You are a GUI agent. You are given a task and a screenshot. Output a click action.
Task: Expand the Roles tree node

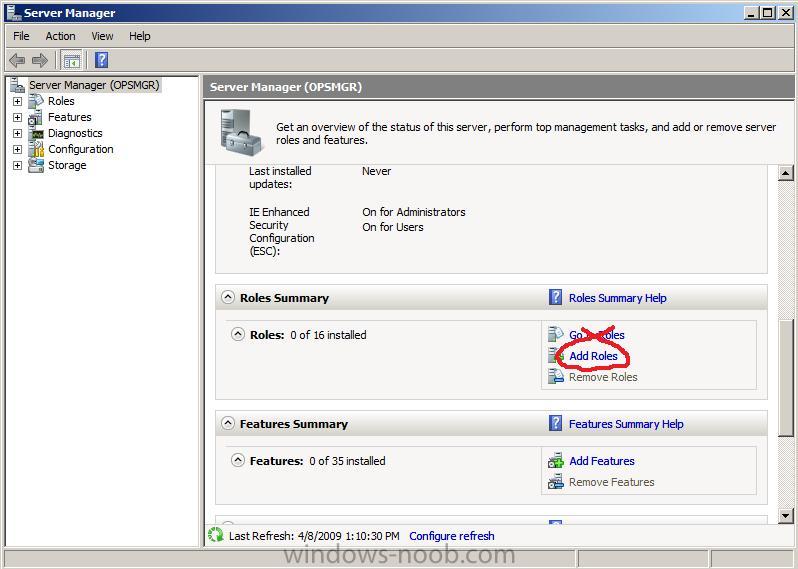(x=17, y=101)
